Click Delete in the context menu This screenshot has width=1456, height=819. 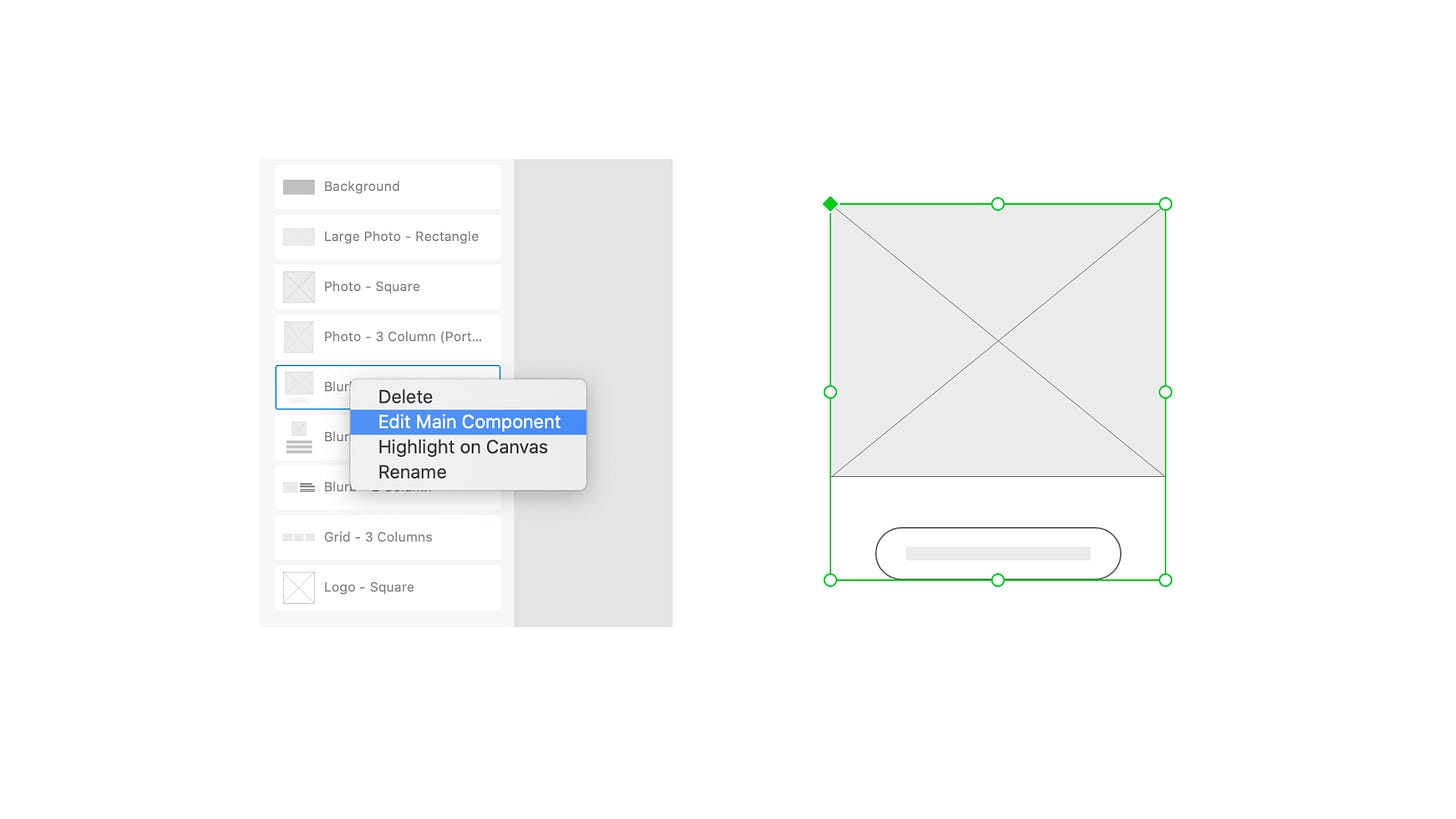coord(405,397)
